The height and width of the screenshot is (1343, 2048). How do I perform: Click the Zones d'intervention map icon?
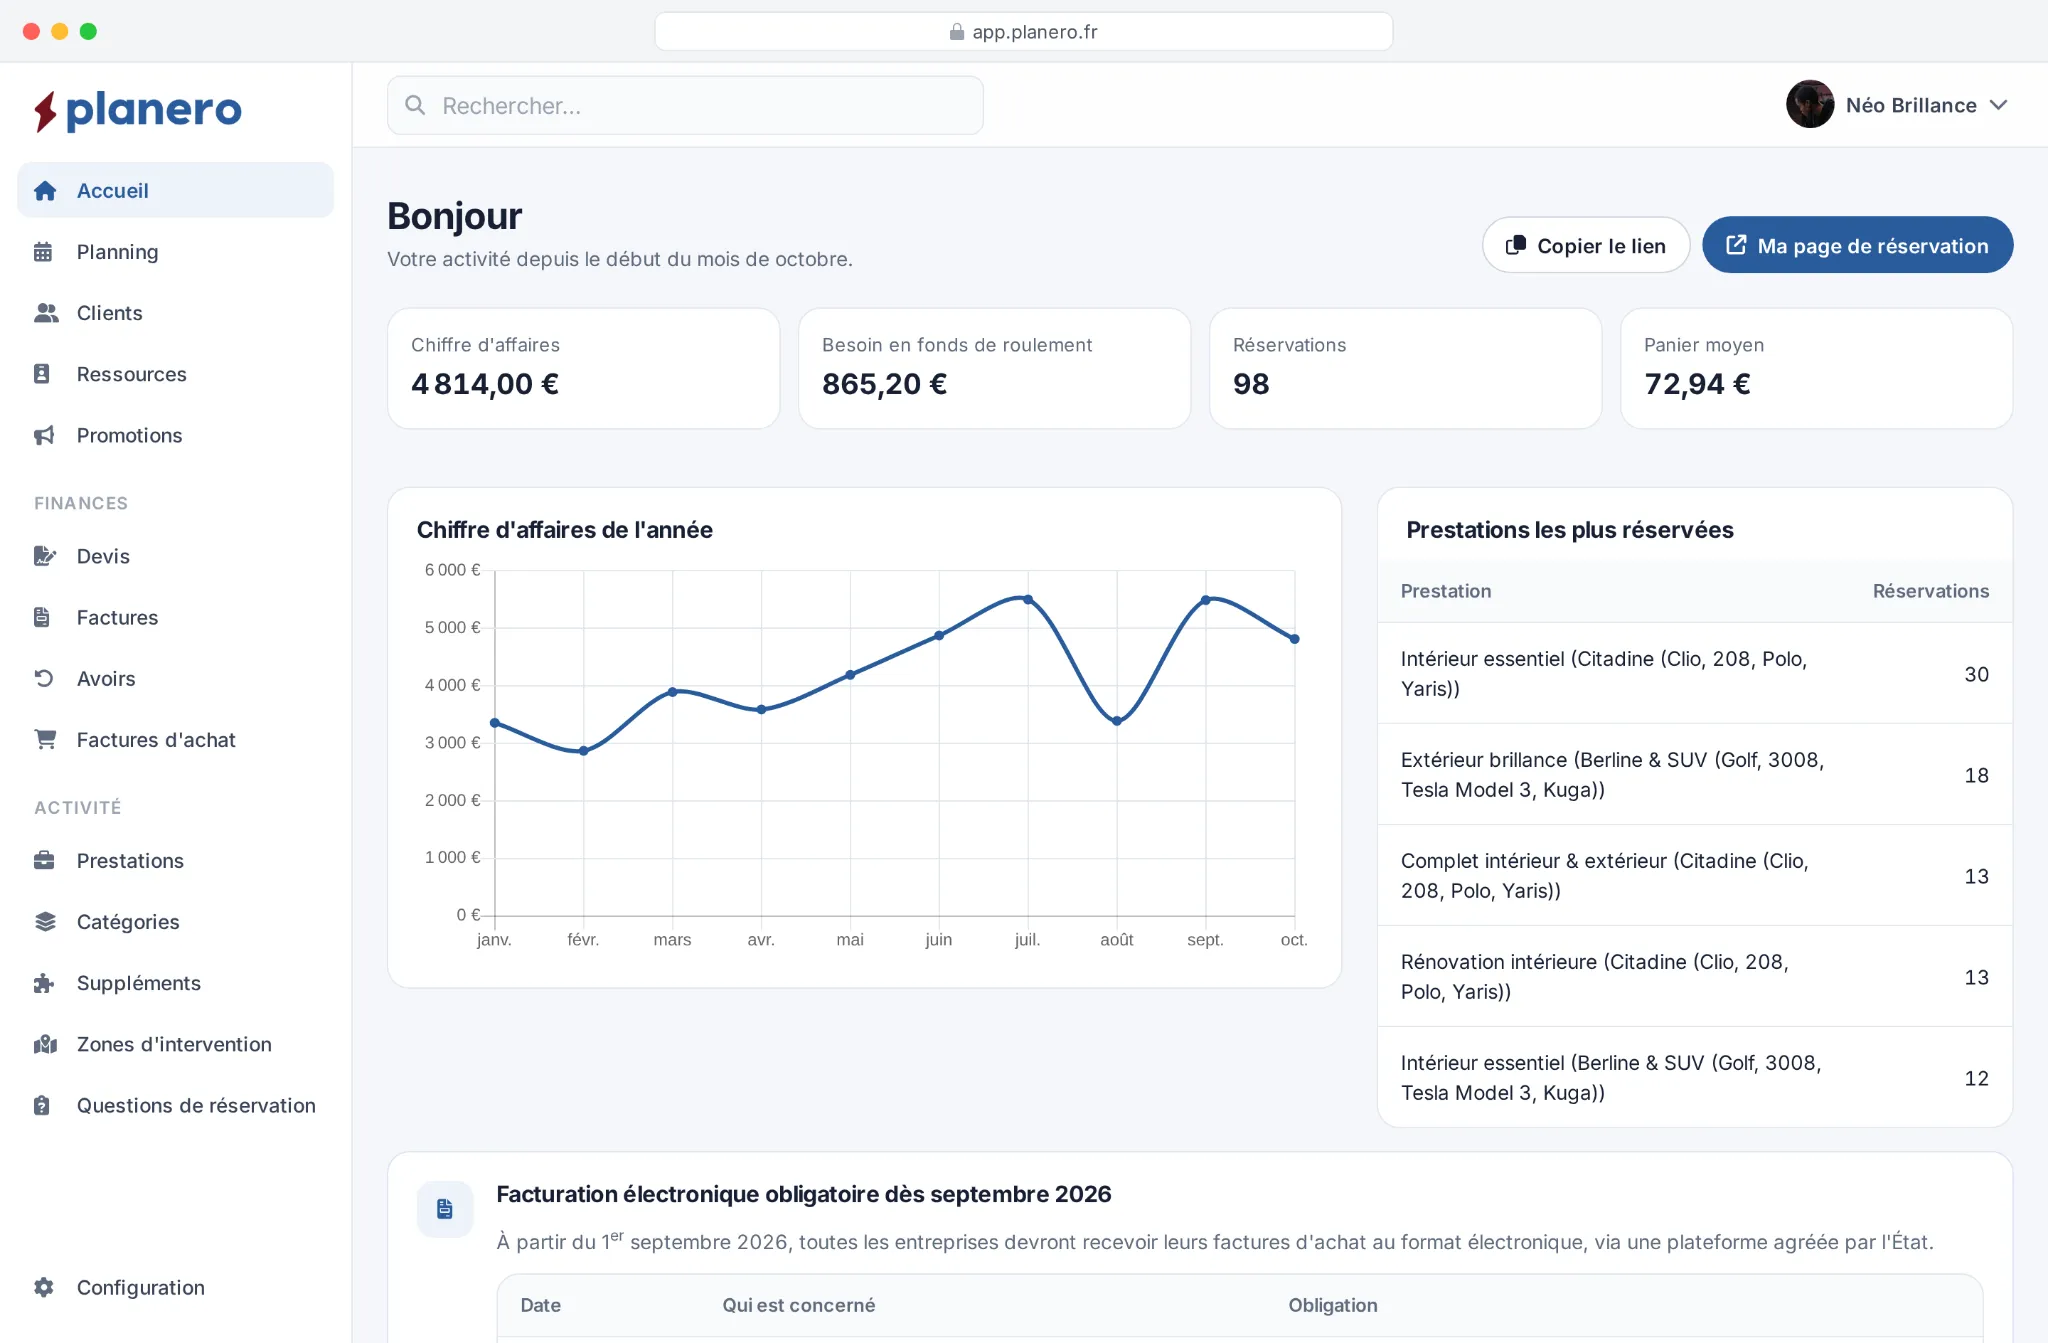pos(45,1044)
